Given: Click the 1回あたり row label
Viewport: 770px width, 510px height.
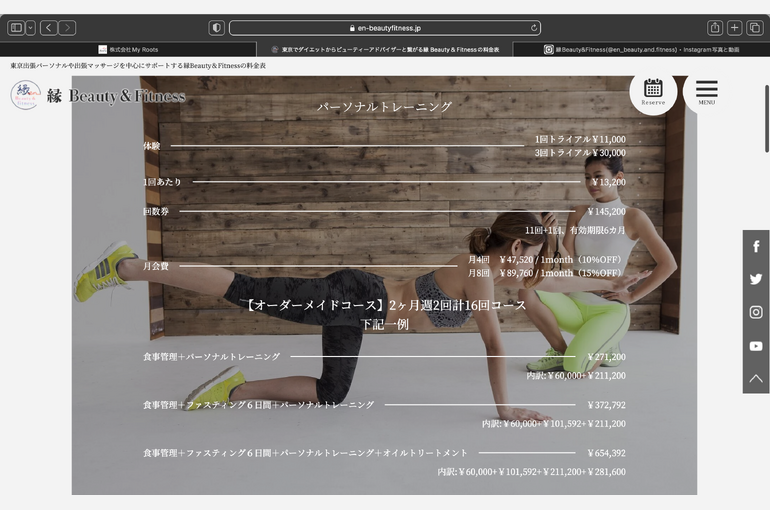Looking at the screenshot, I should pos(162,182).
